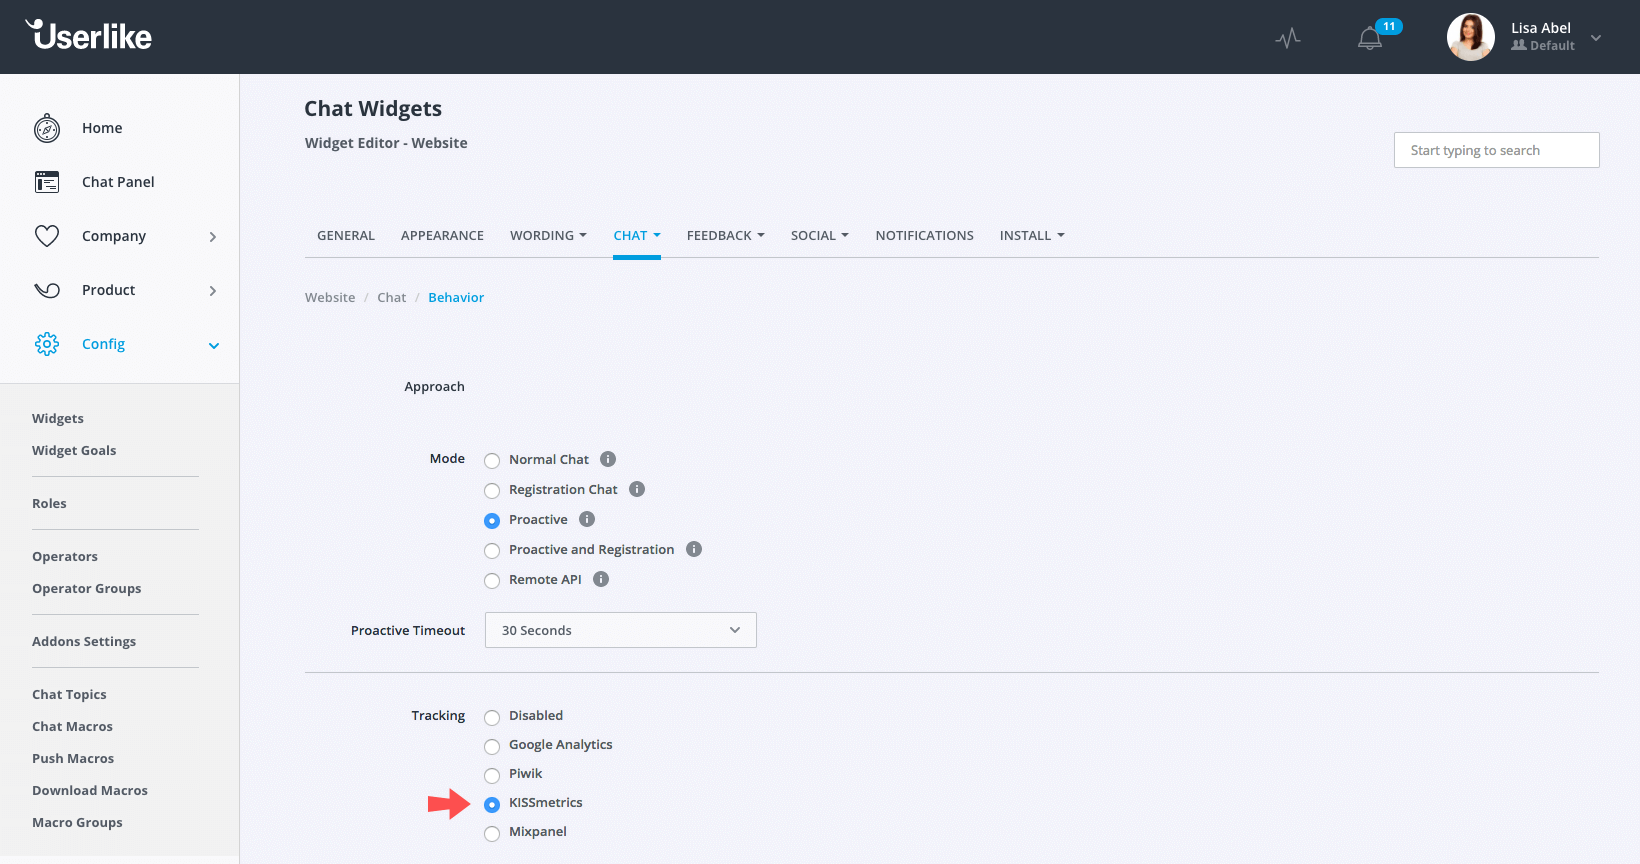
Task: Click Lisa Abel's profile avatar
Action: (1470, 37)
